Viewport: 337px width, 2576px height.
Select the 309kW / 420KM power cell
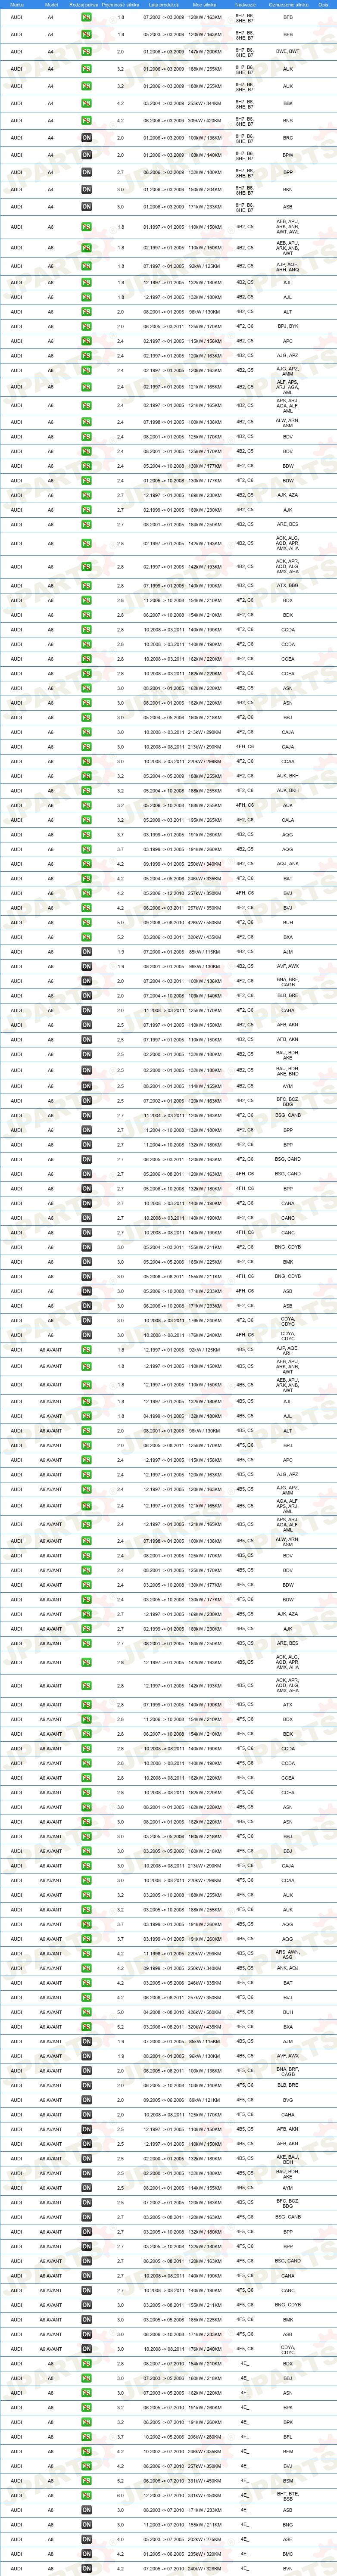pos(205,120)
